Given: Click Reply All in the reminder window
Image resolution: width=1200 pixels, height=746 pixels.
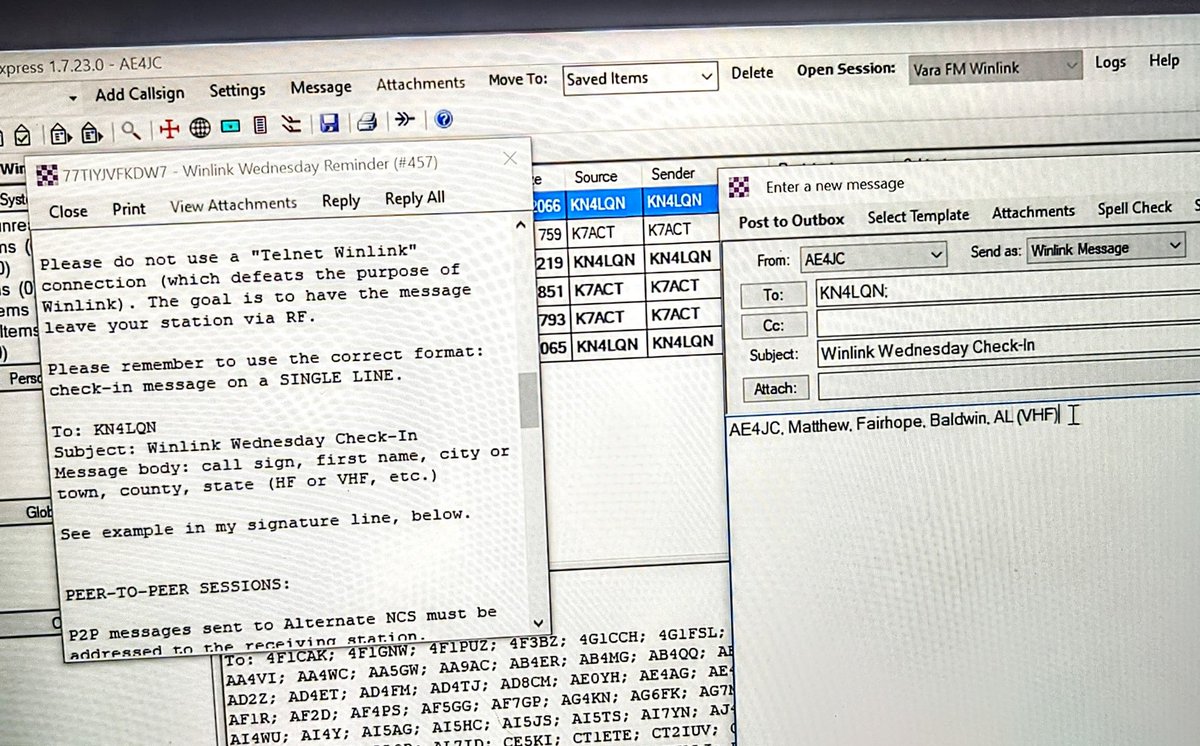Looking at the screenshot, I should (x=415, y=198).
